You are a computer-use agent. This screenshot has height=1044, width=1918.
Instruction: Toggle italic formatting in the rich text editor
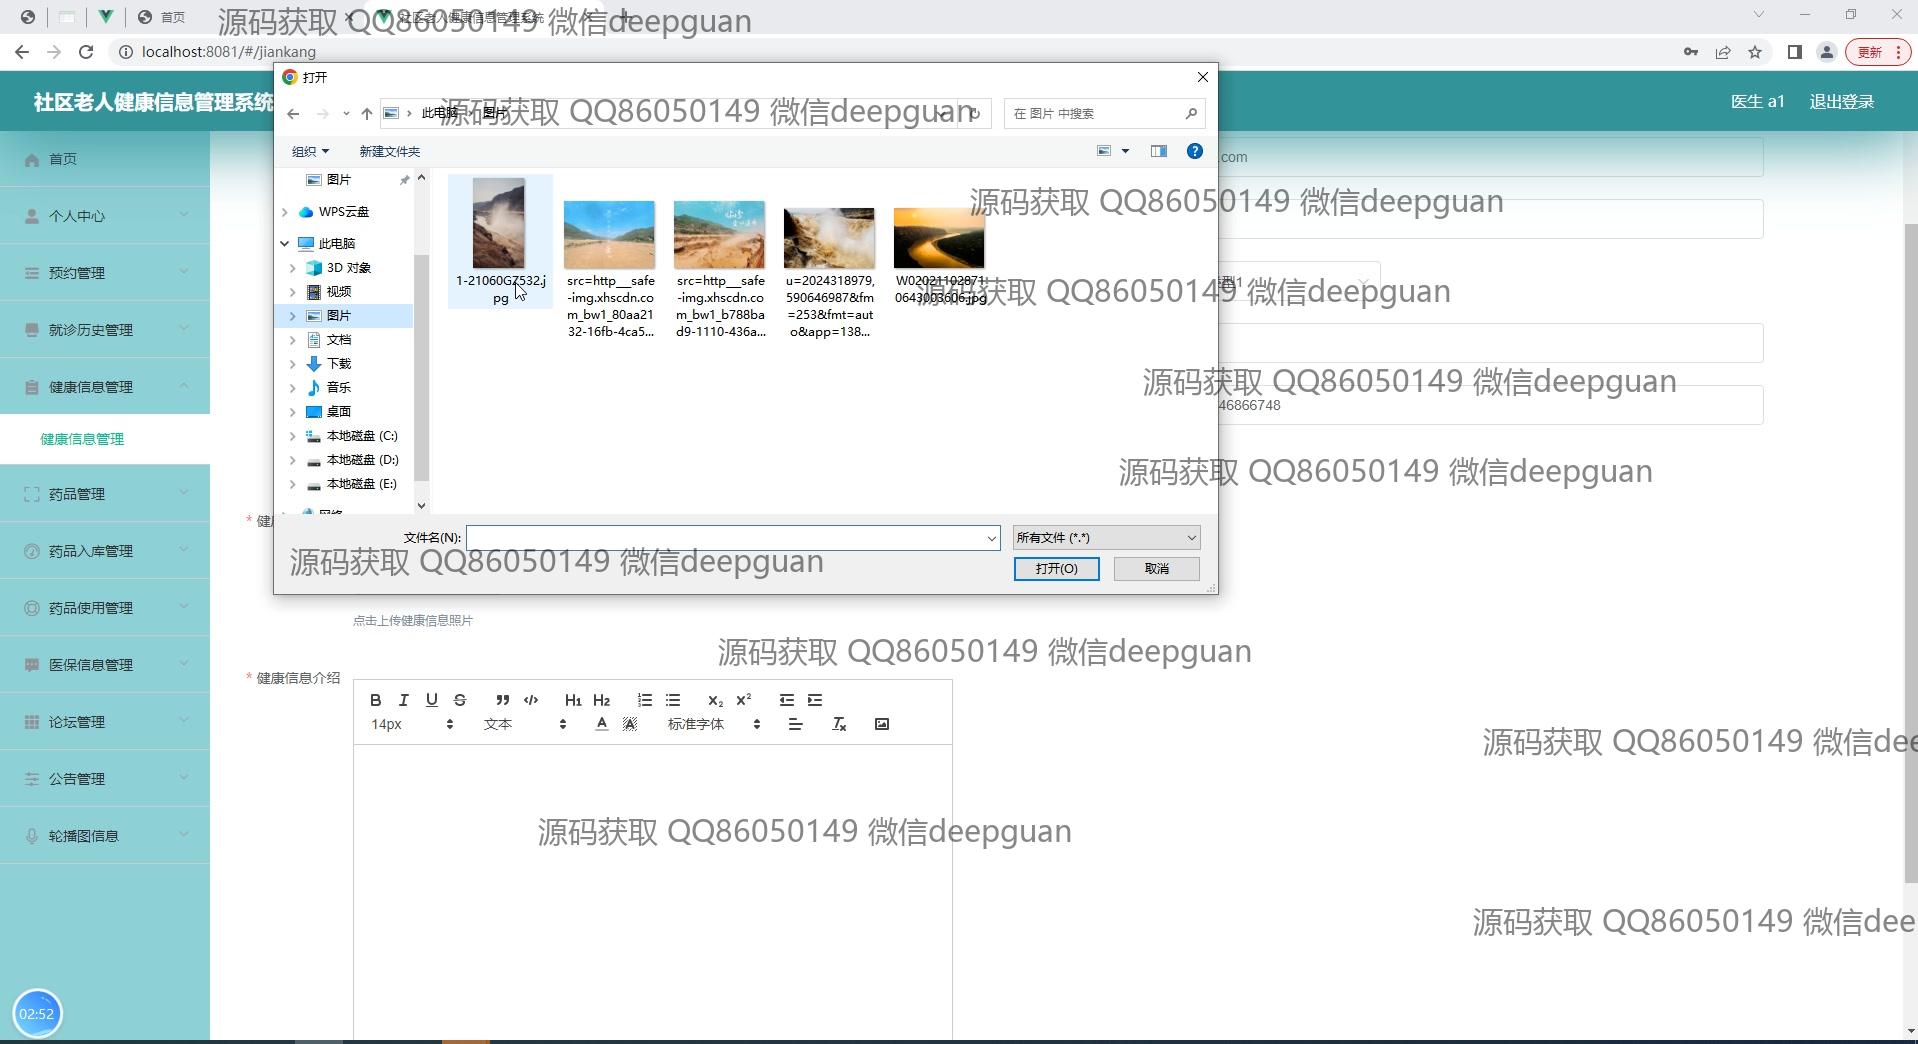403,700
